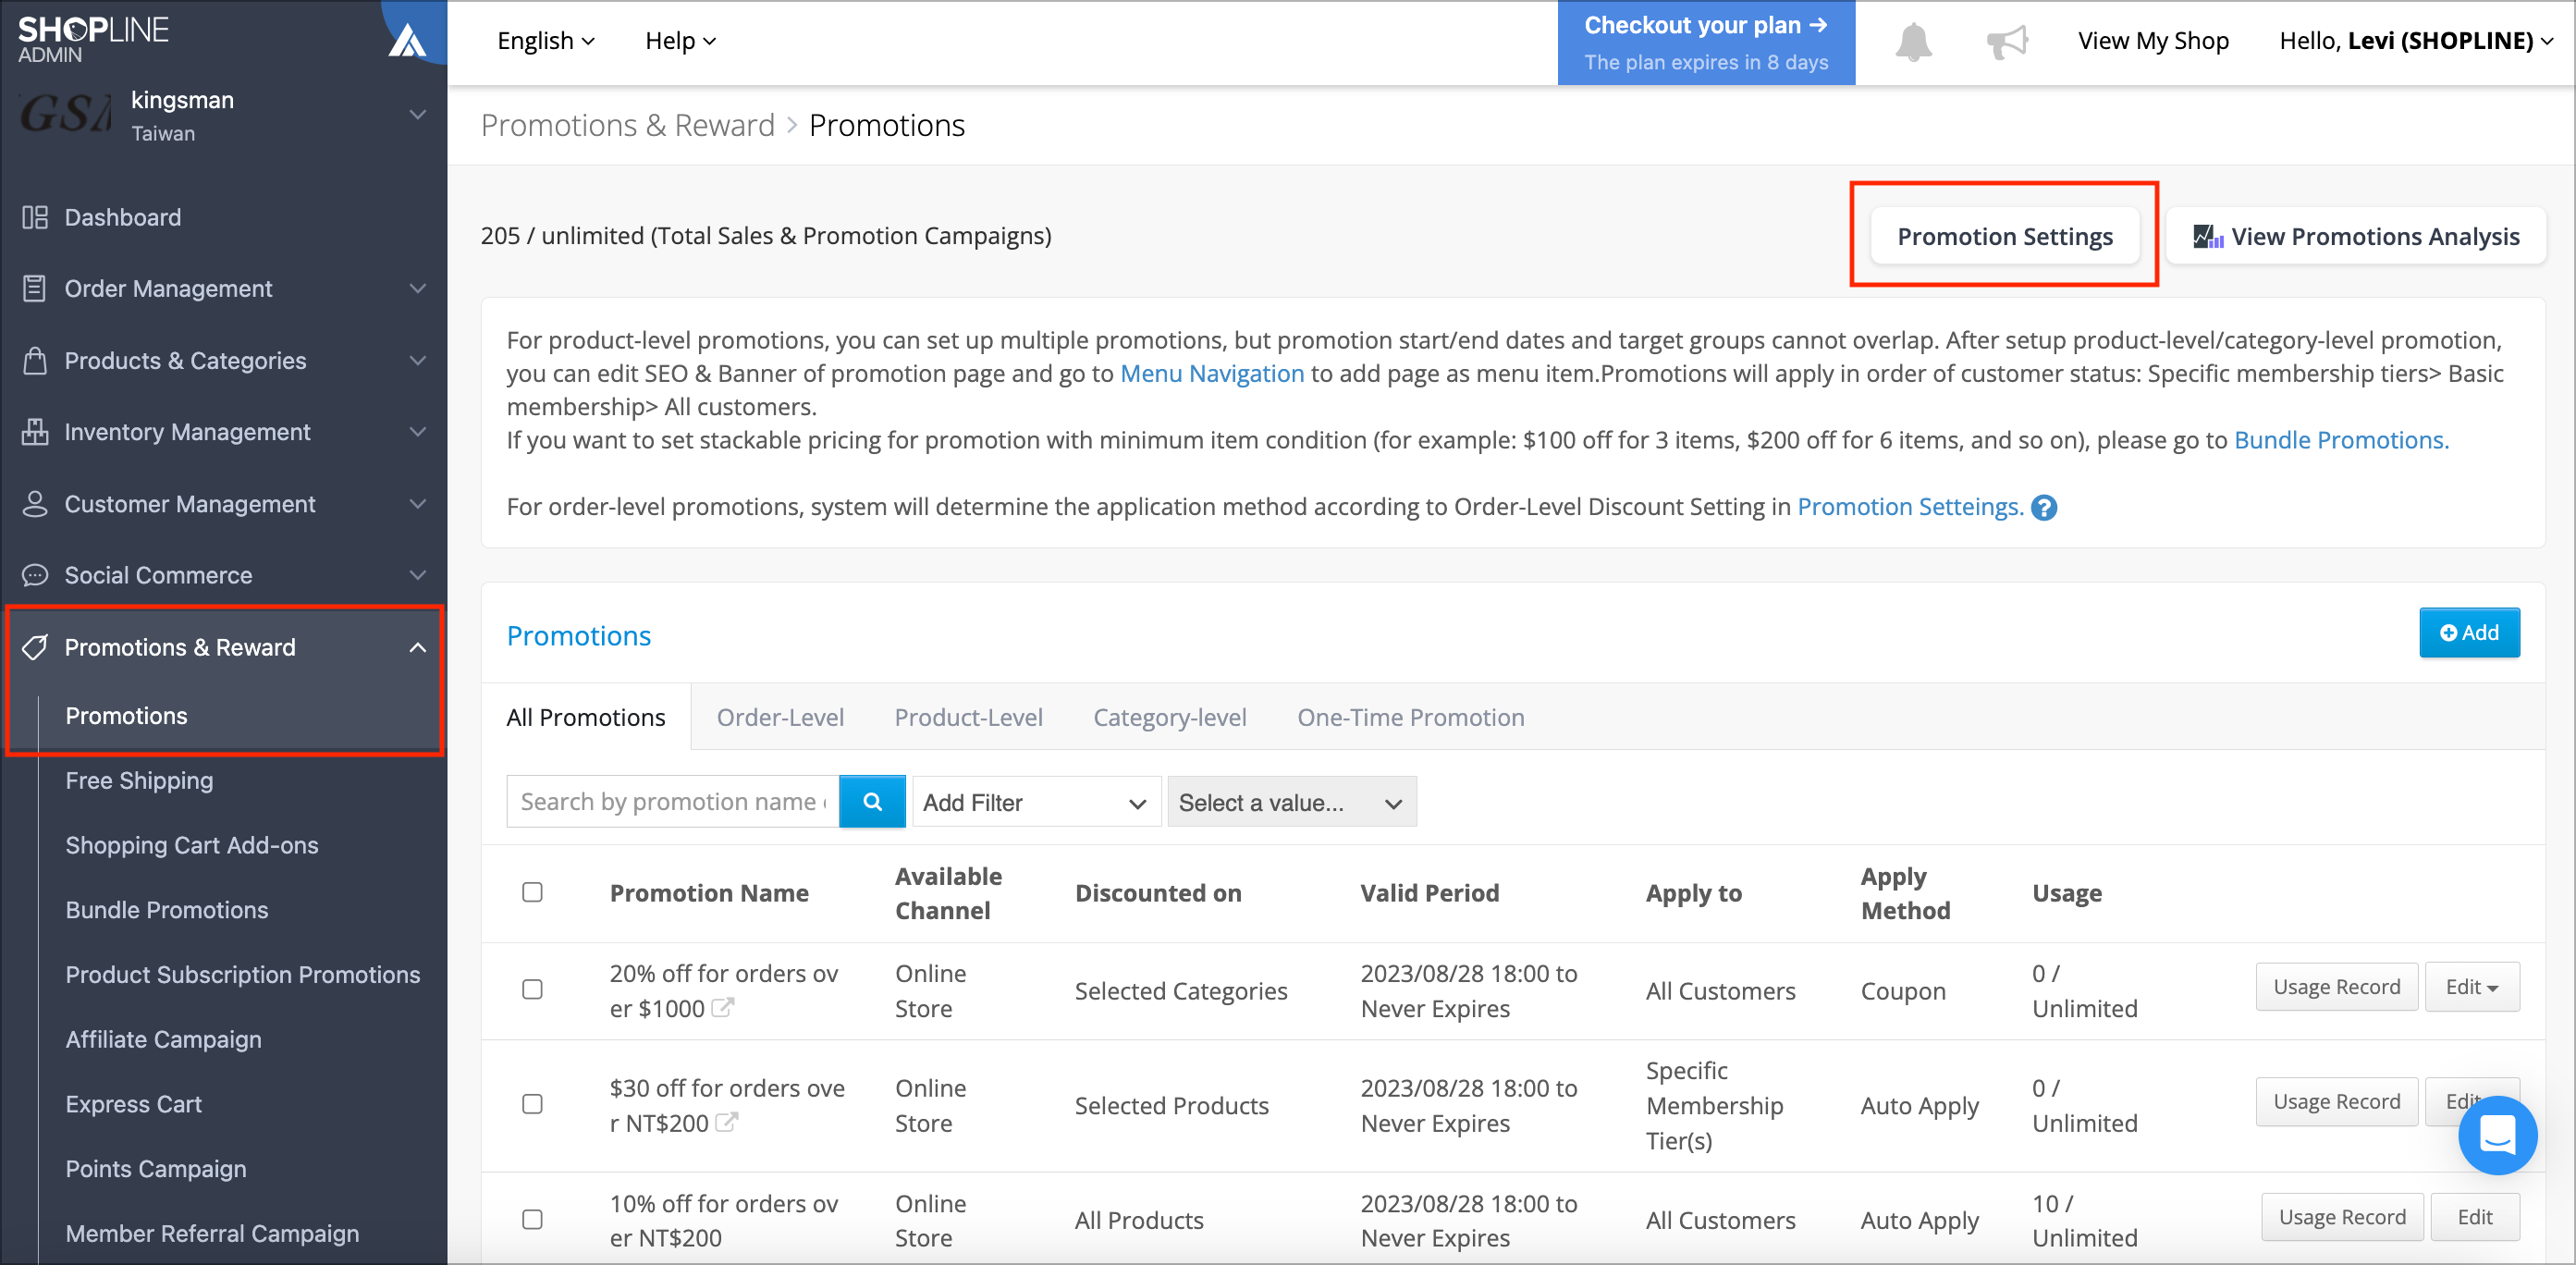Switch to the One-Time Promotion tab

(x=1410, y=717)
